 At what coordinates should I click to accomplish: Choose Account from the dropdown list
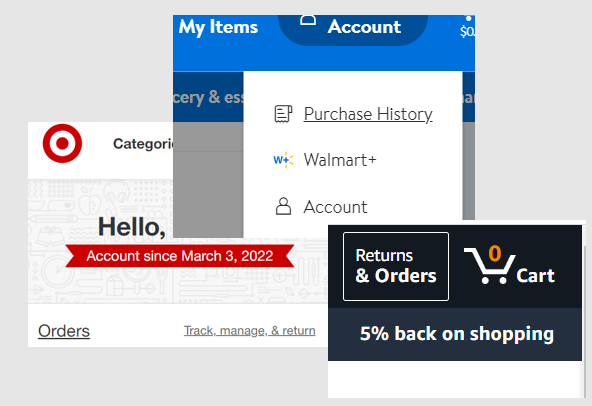coord(335,207)
